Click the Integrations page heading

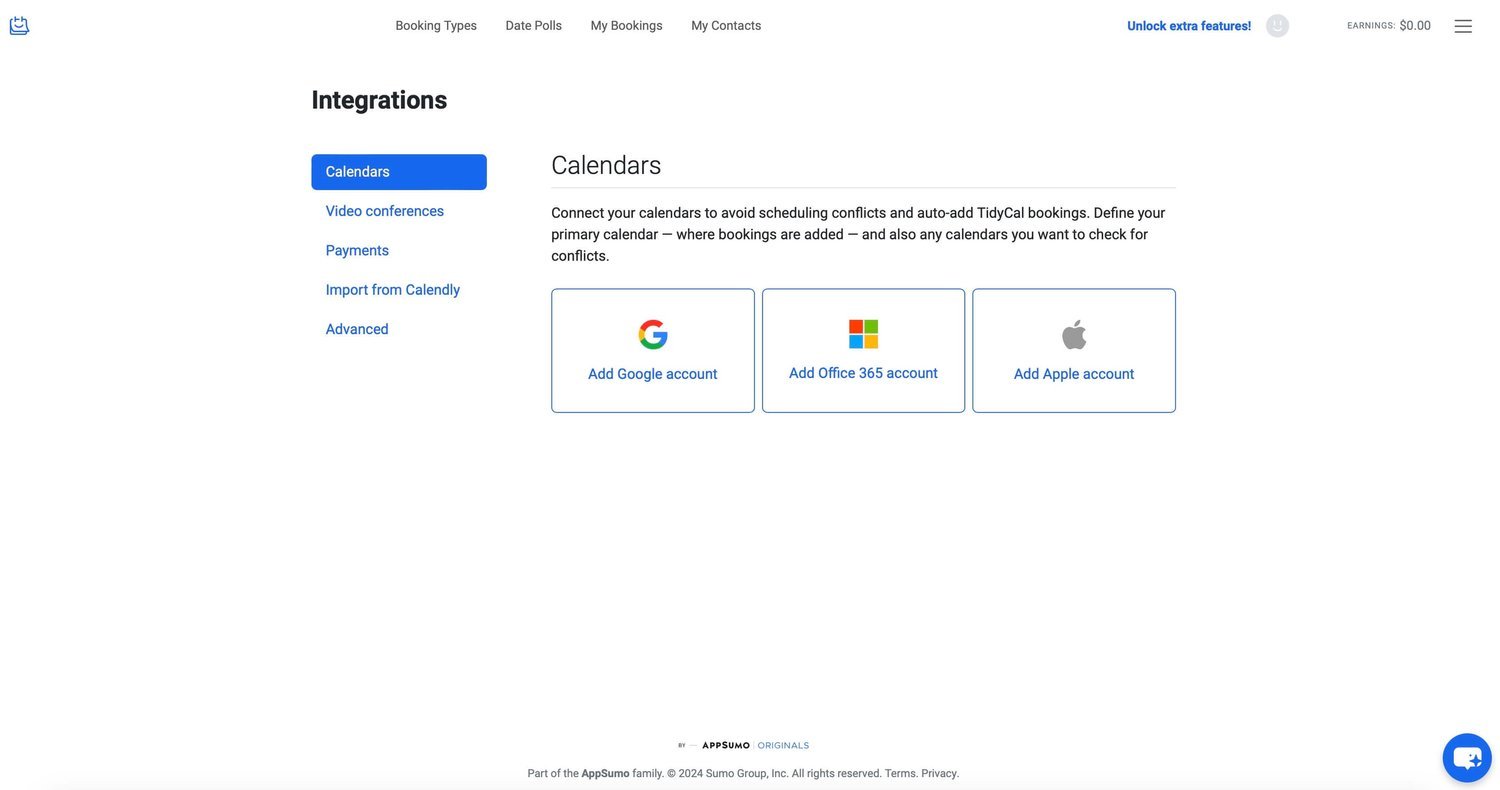pos(379,100)
